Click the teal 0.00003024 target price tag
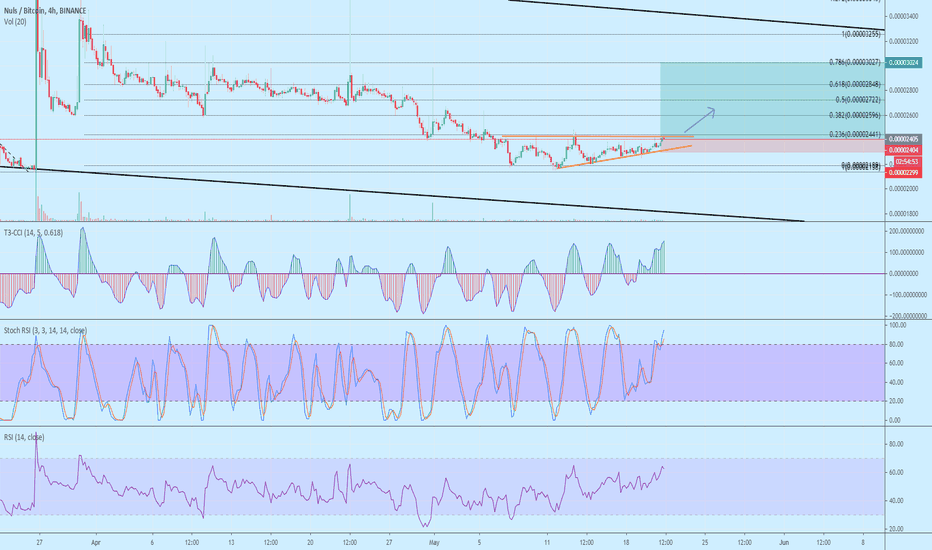932x550 pixels. tap(903, 62)
